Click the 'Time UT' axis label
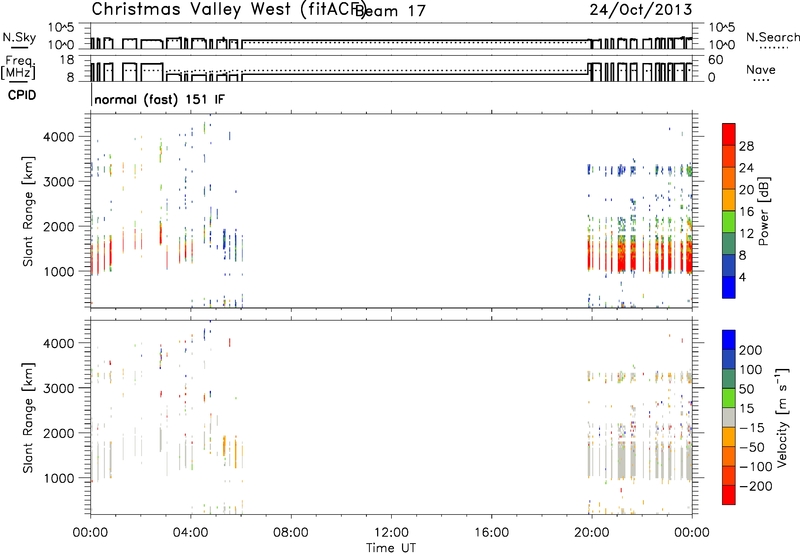 [391, 547]
